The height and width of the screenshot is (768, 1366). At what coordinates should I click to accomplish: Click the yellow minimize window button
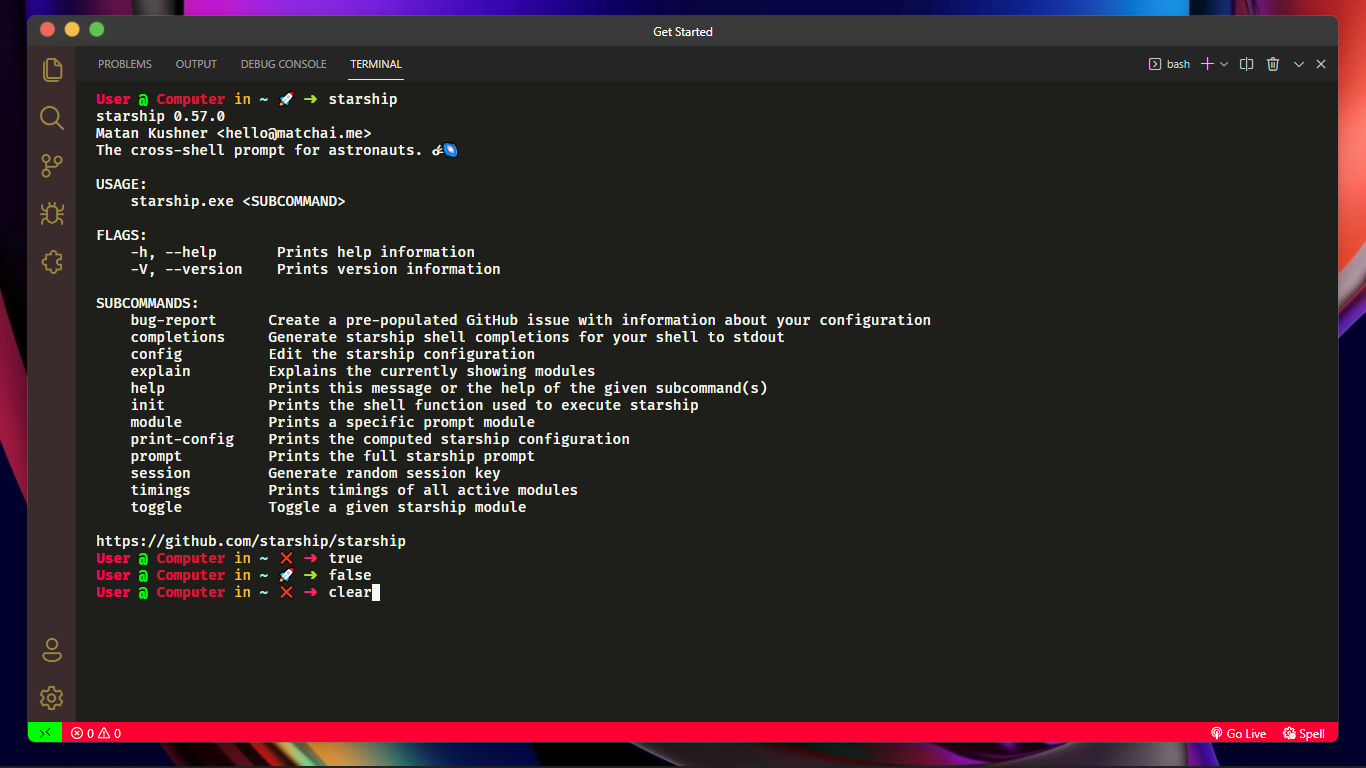tap(72, 30)
